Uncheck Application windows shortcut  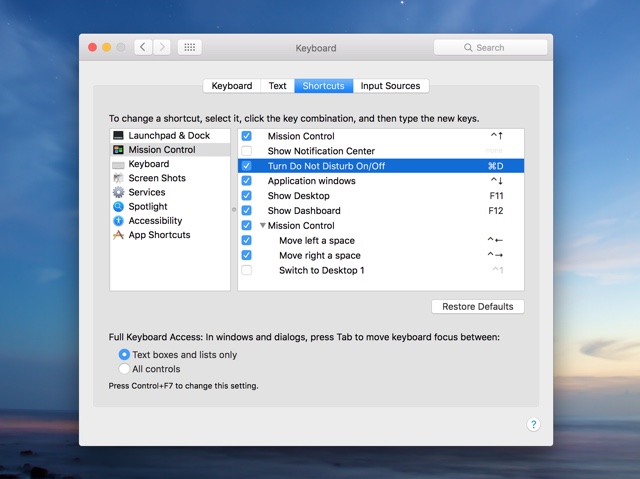pyautogui.click(x=247, y=181)
